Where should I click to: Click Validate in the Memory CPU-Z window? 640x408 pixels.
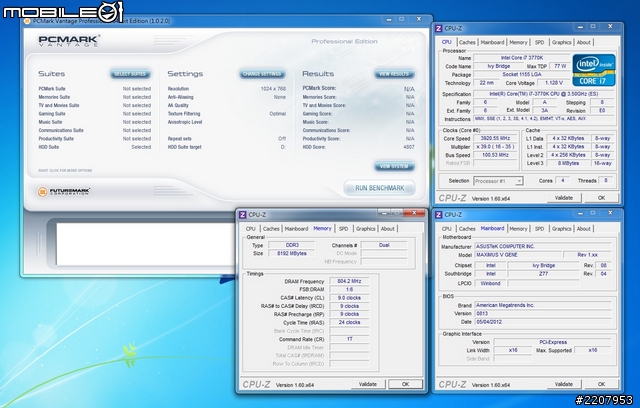click(368, 384)
